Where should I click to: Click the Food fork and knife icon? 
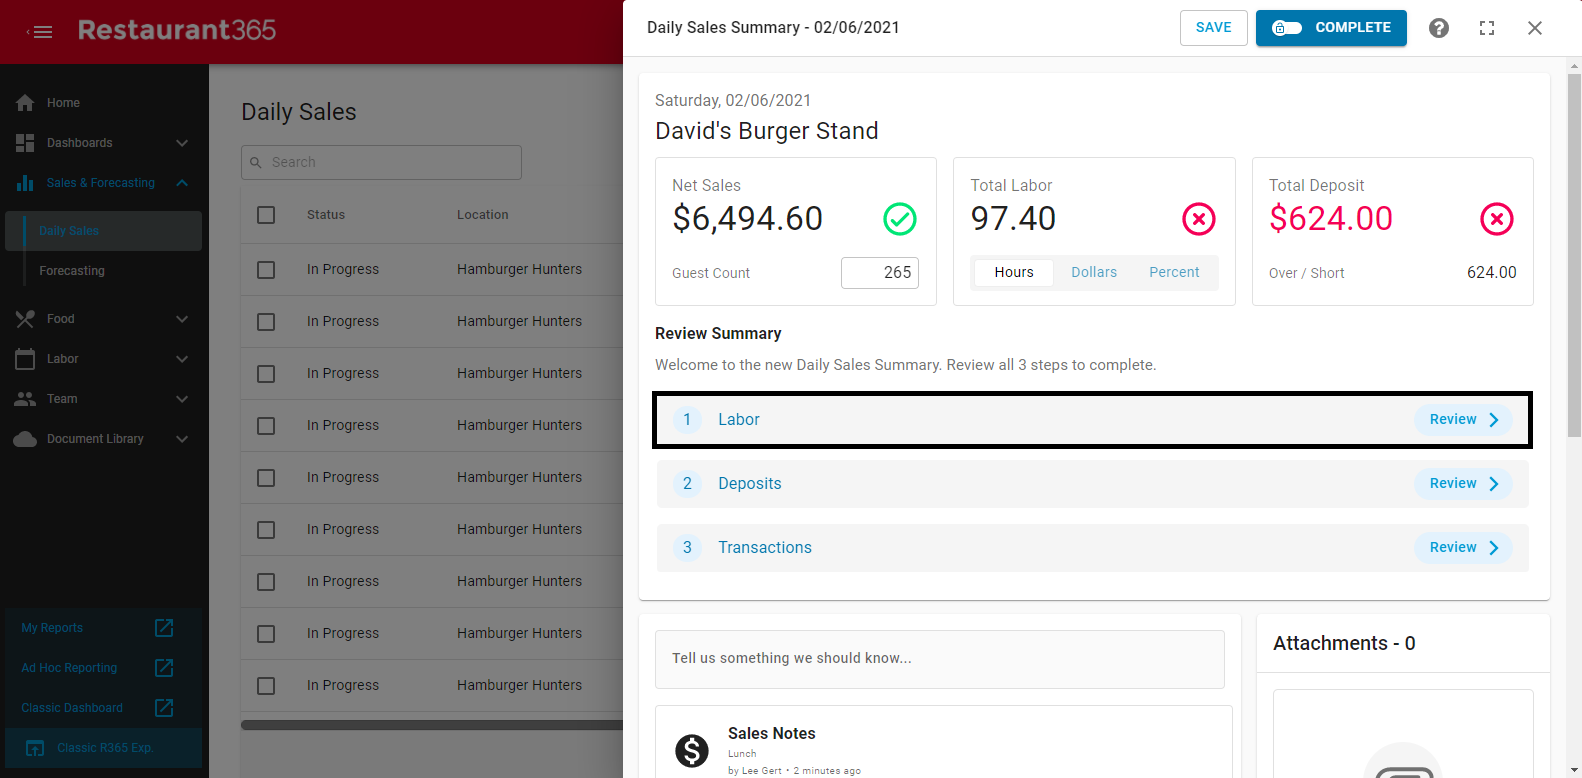pos(25,319)
